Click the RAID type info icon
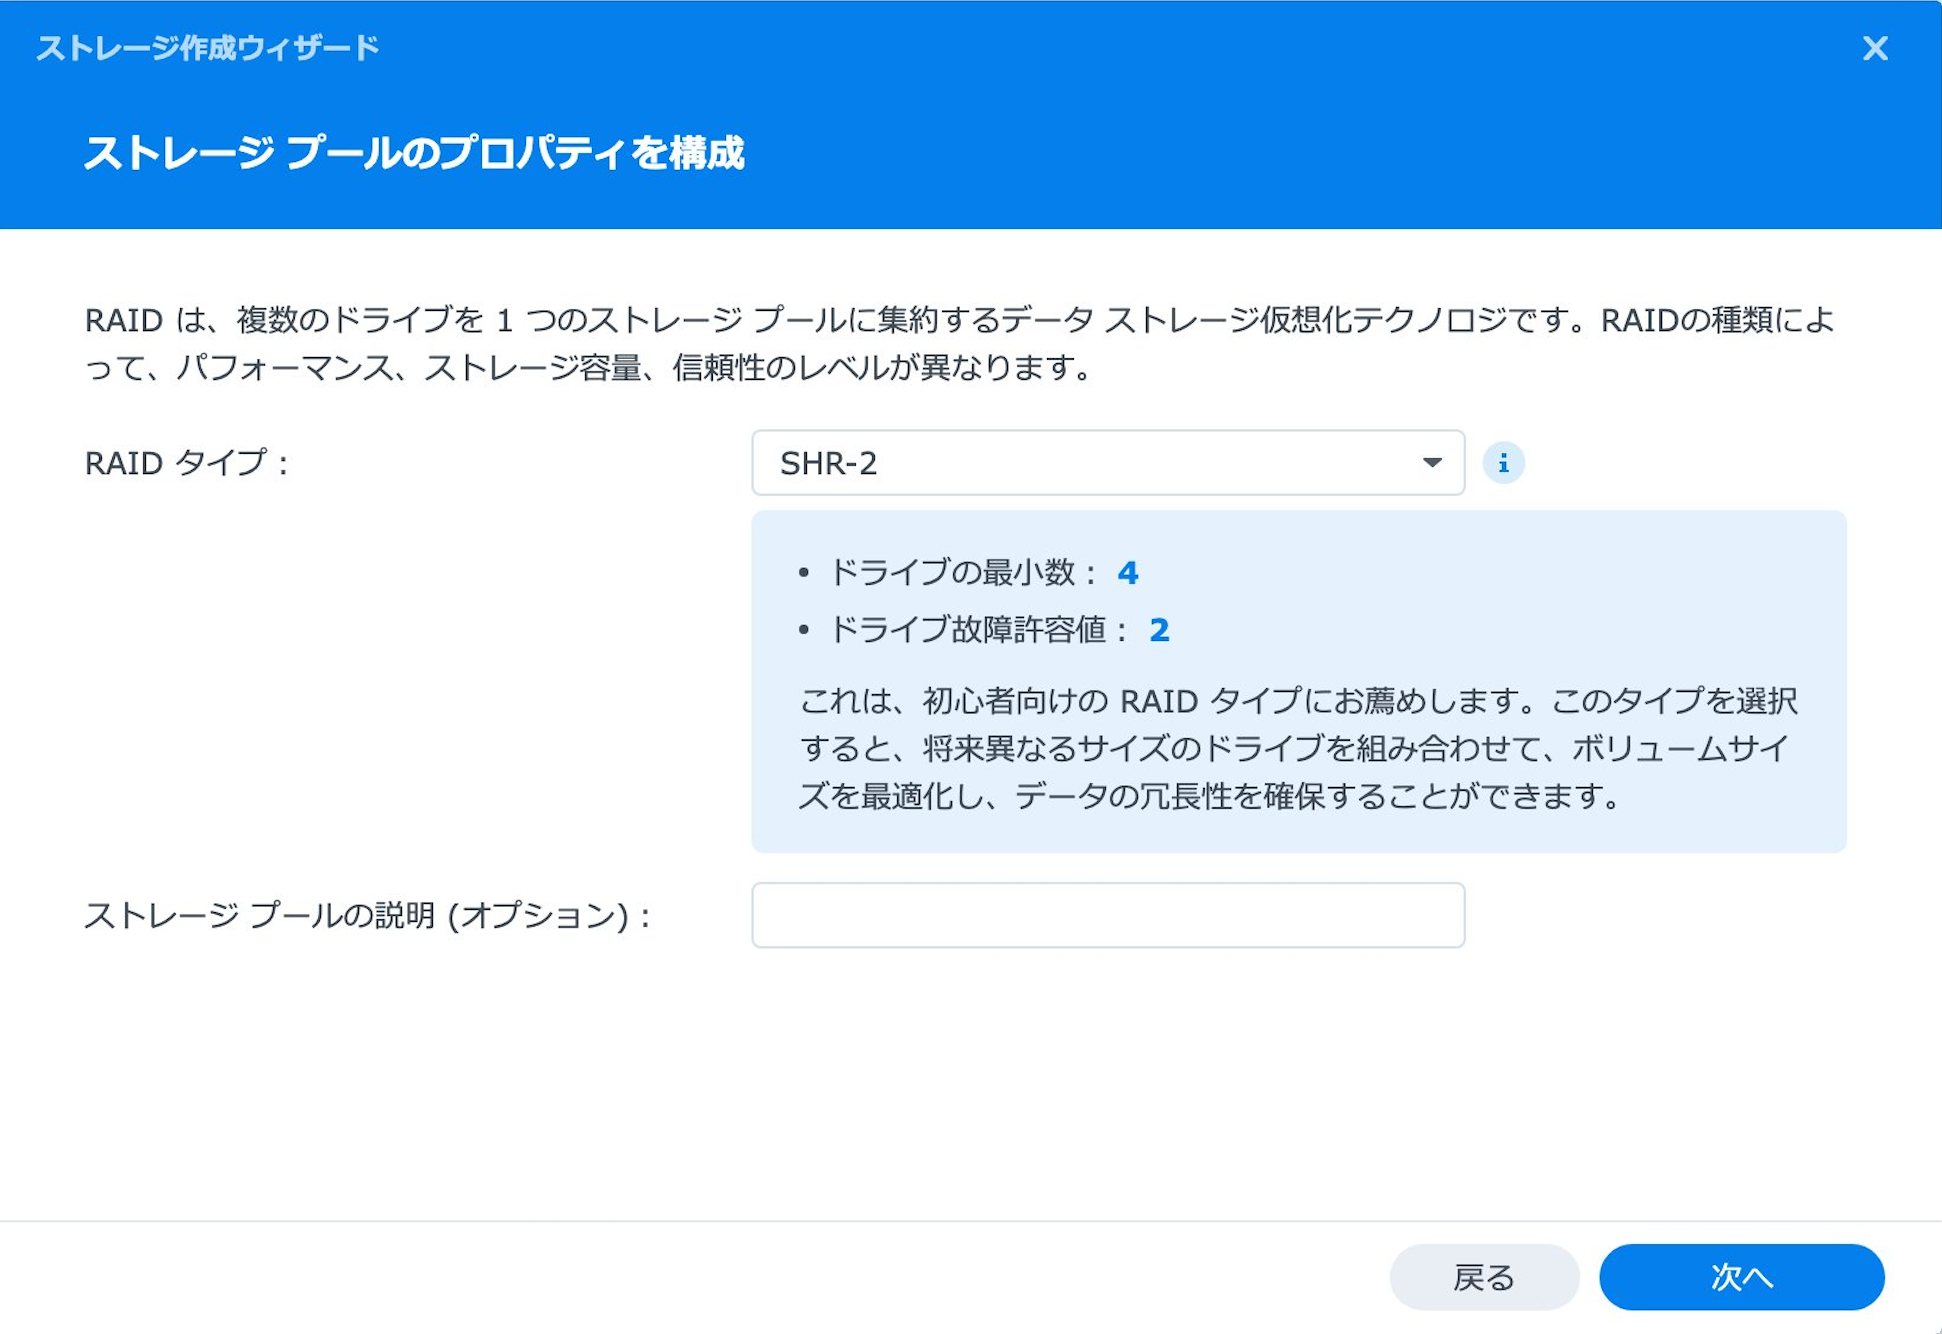Viewport: 1942px width, 1334px height. (x=1503, y=463)
